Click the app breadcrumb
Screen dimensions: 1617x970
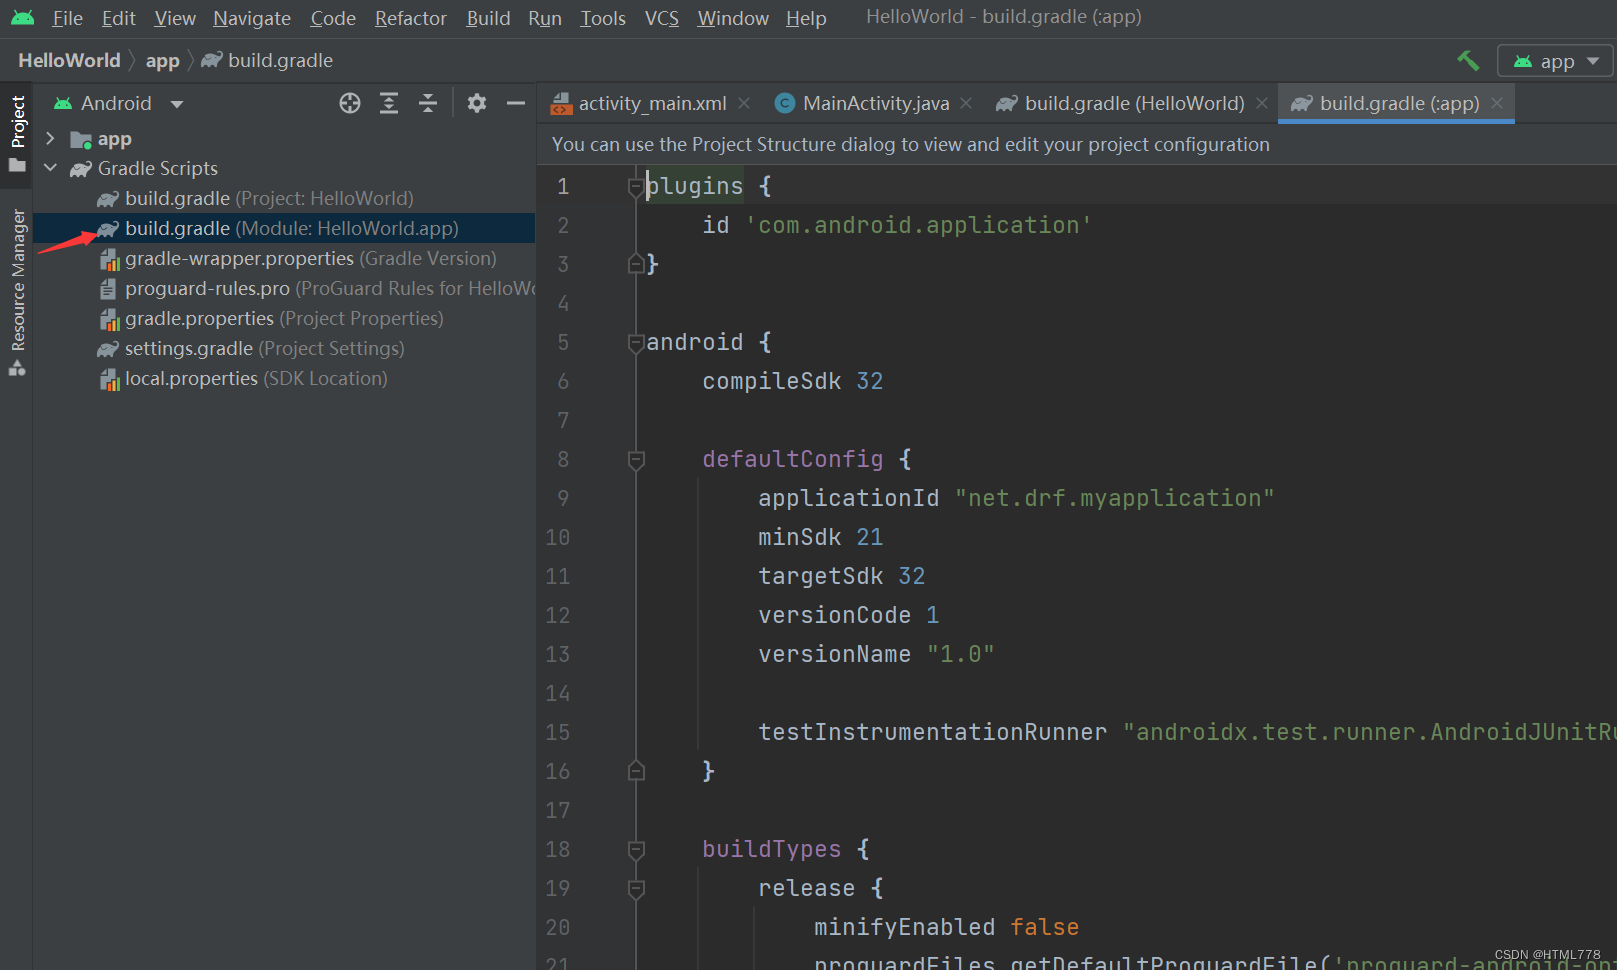pyautogui.click(x=163, y=60)
